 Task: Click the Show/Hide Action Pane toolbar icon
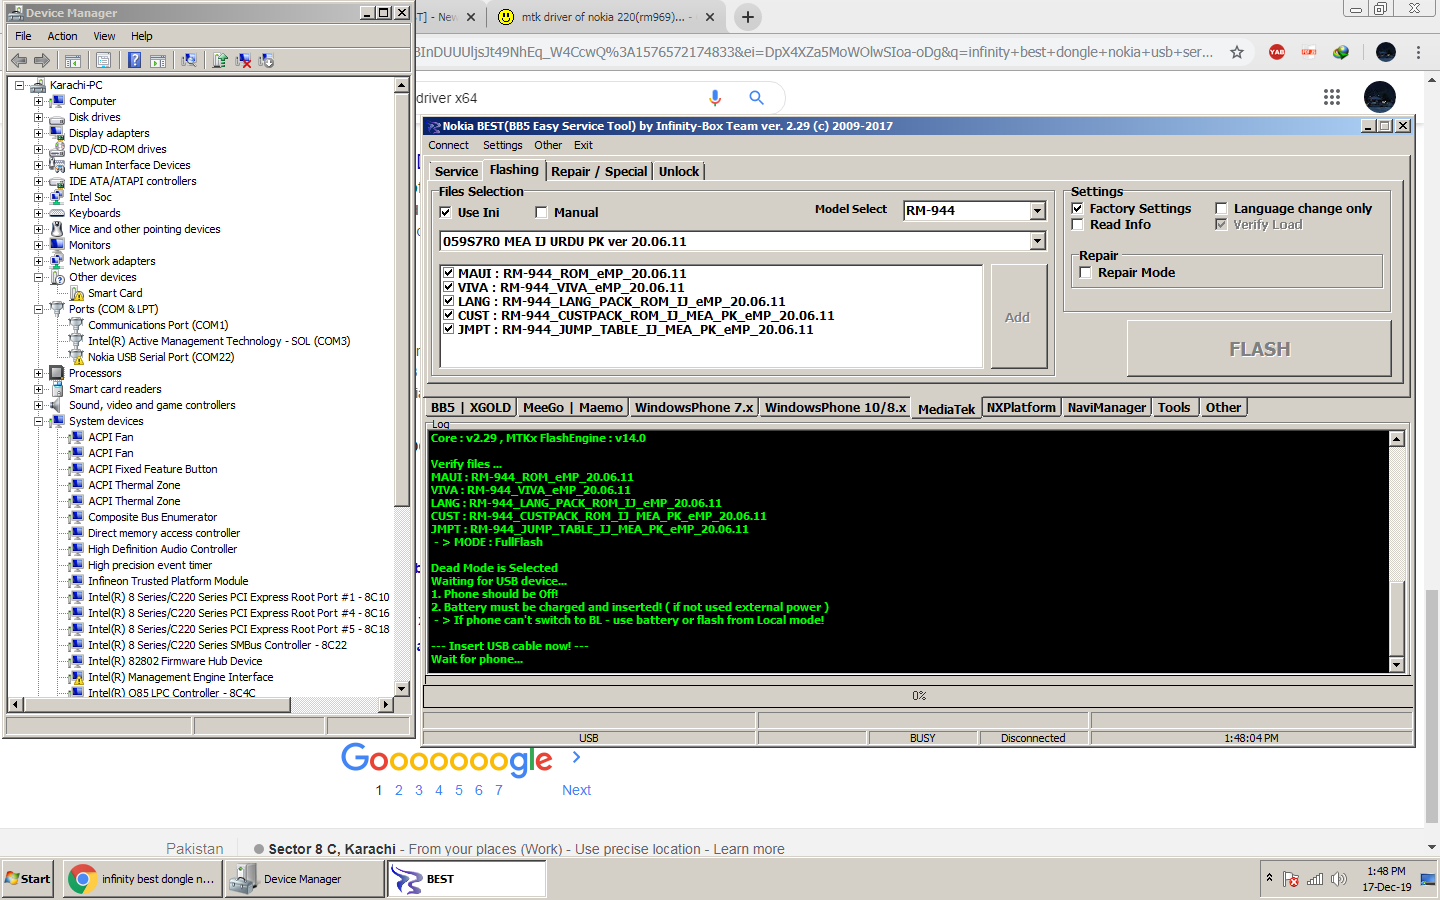pos(158,61)
